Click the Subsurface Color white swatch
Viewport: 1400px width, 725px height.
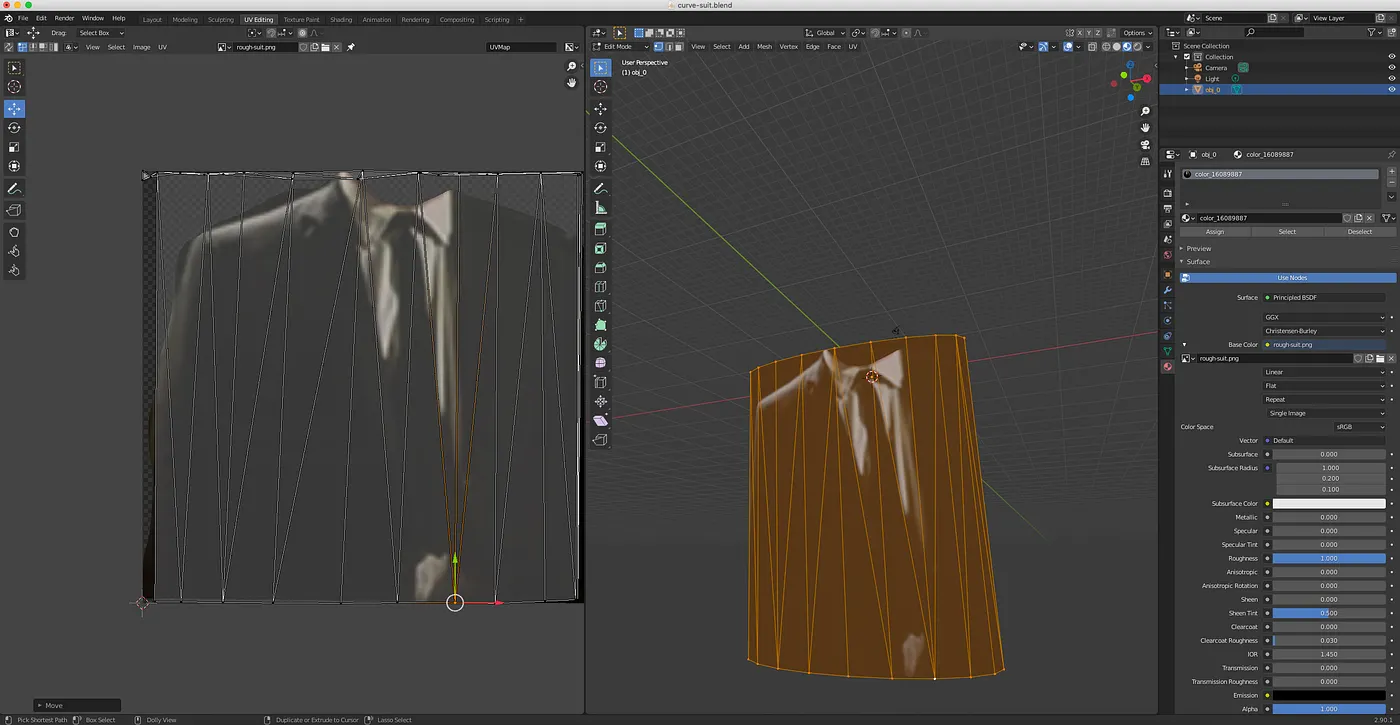coord(1329,504)
